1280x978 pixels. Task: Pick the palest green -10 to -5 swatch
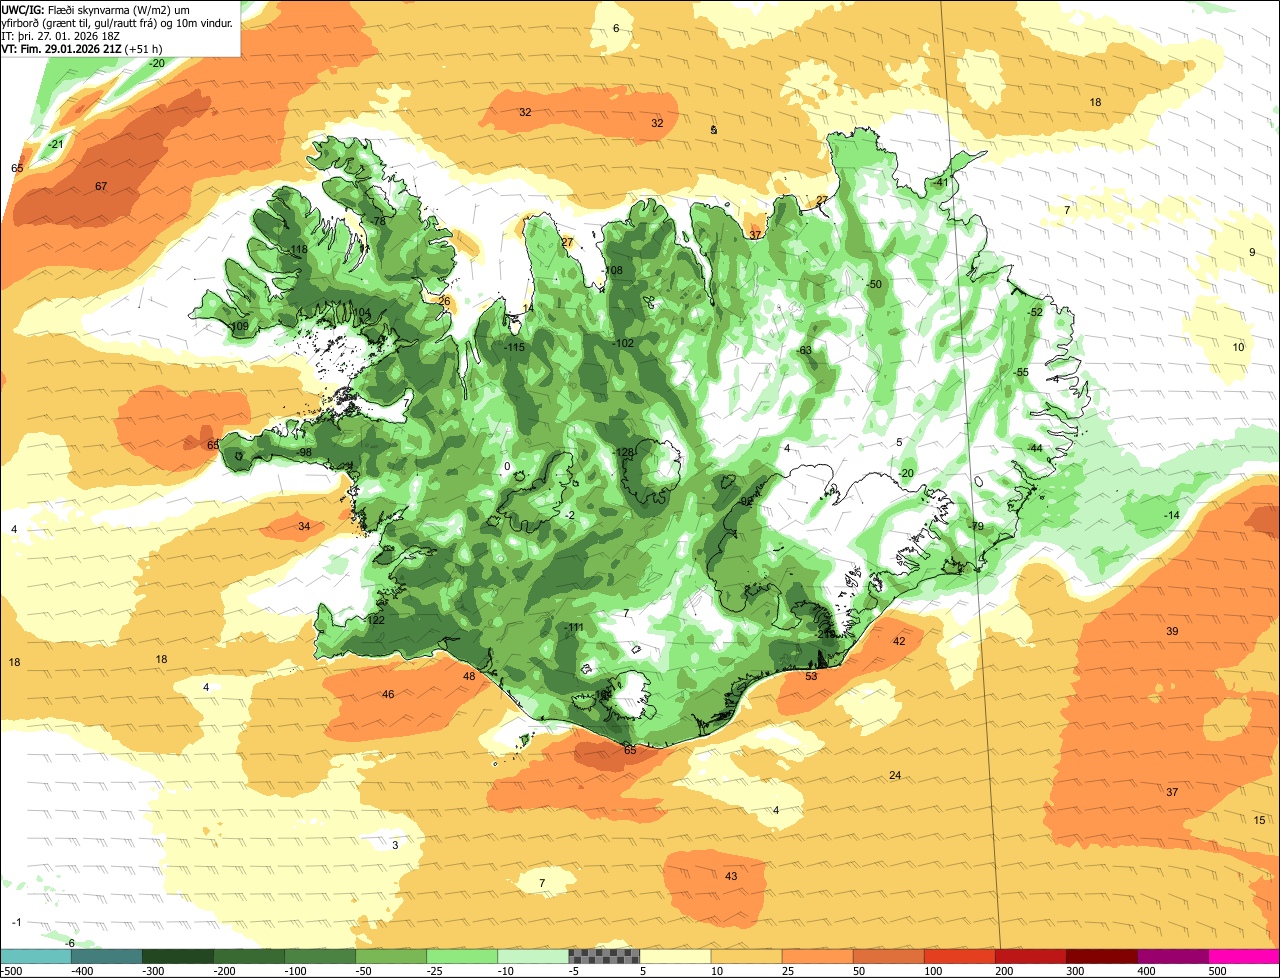click(x=532, y=956)
